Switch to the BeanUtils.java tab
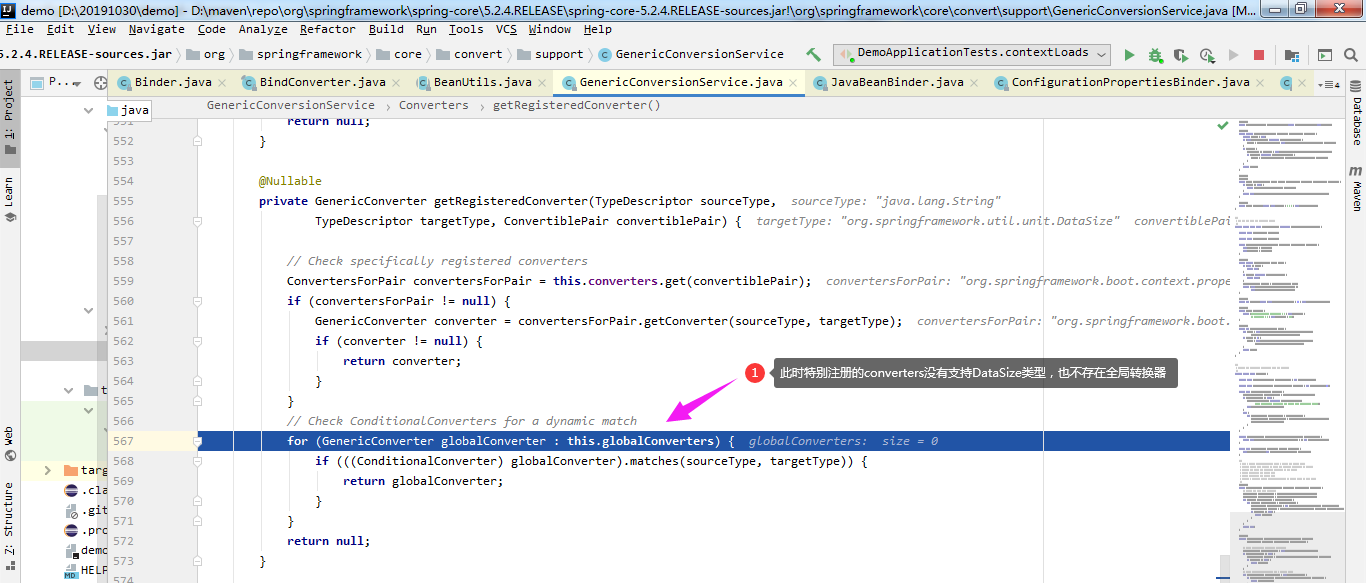Screen dimensions: 1366x583 [x=483, y=83]
